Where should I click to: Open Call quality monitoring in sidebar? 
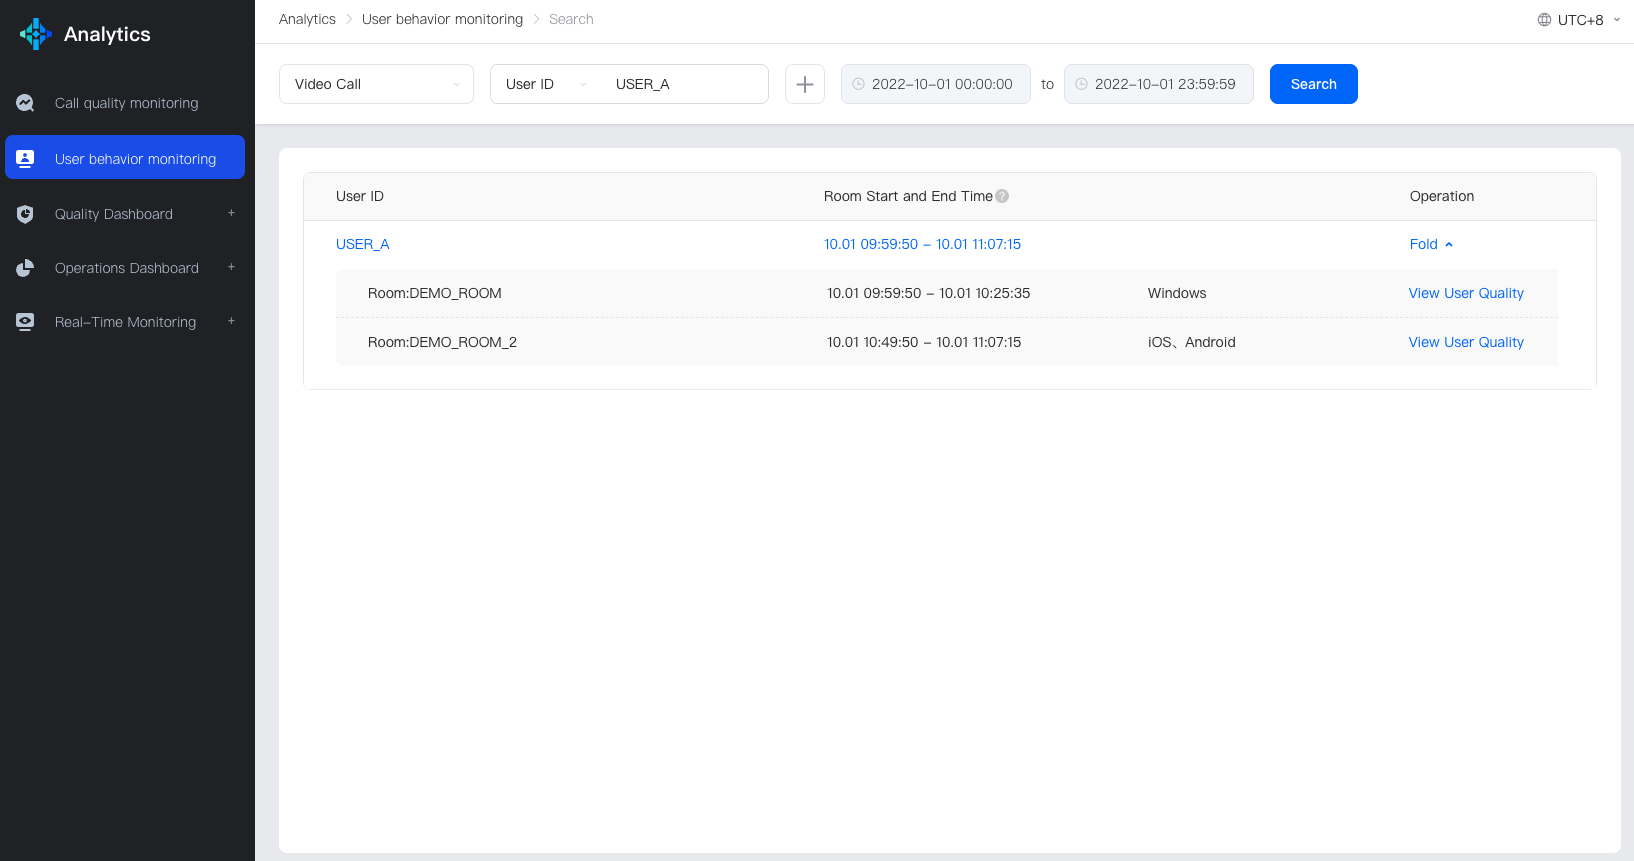(x=126, y=103)
